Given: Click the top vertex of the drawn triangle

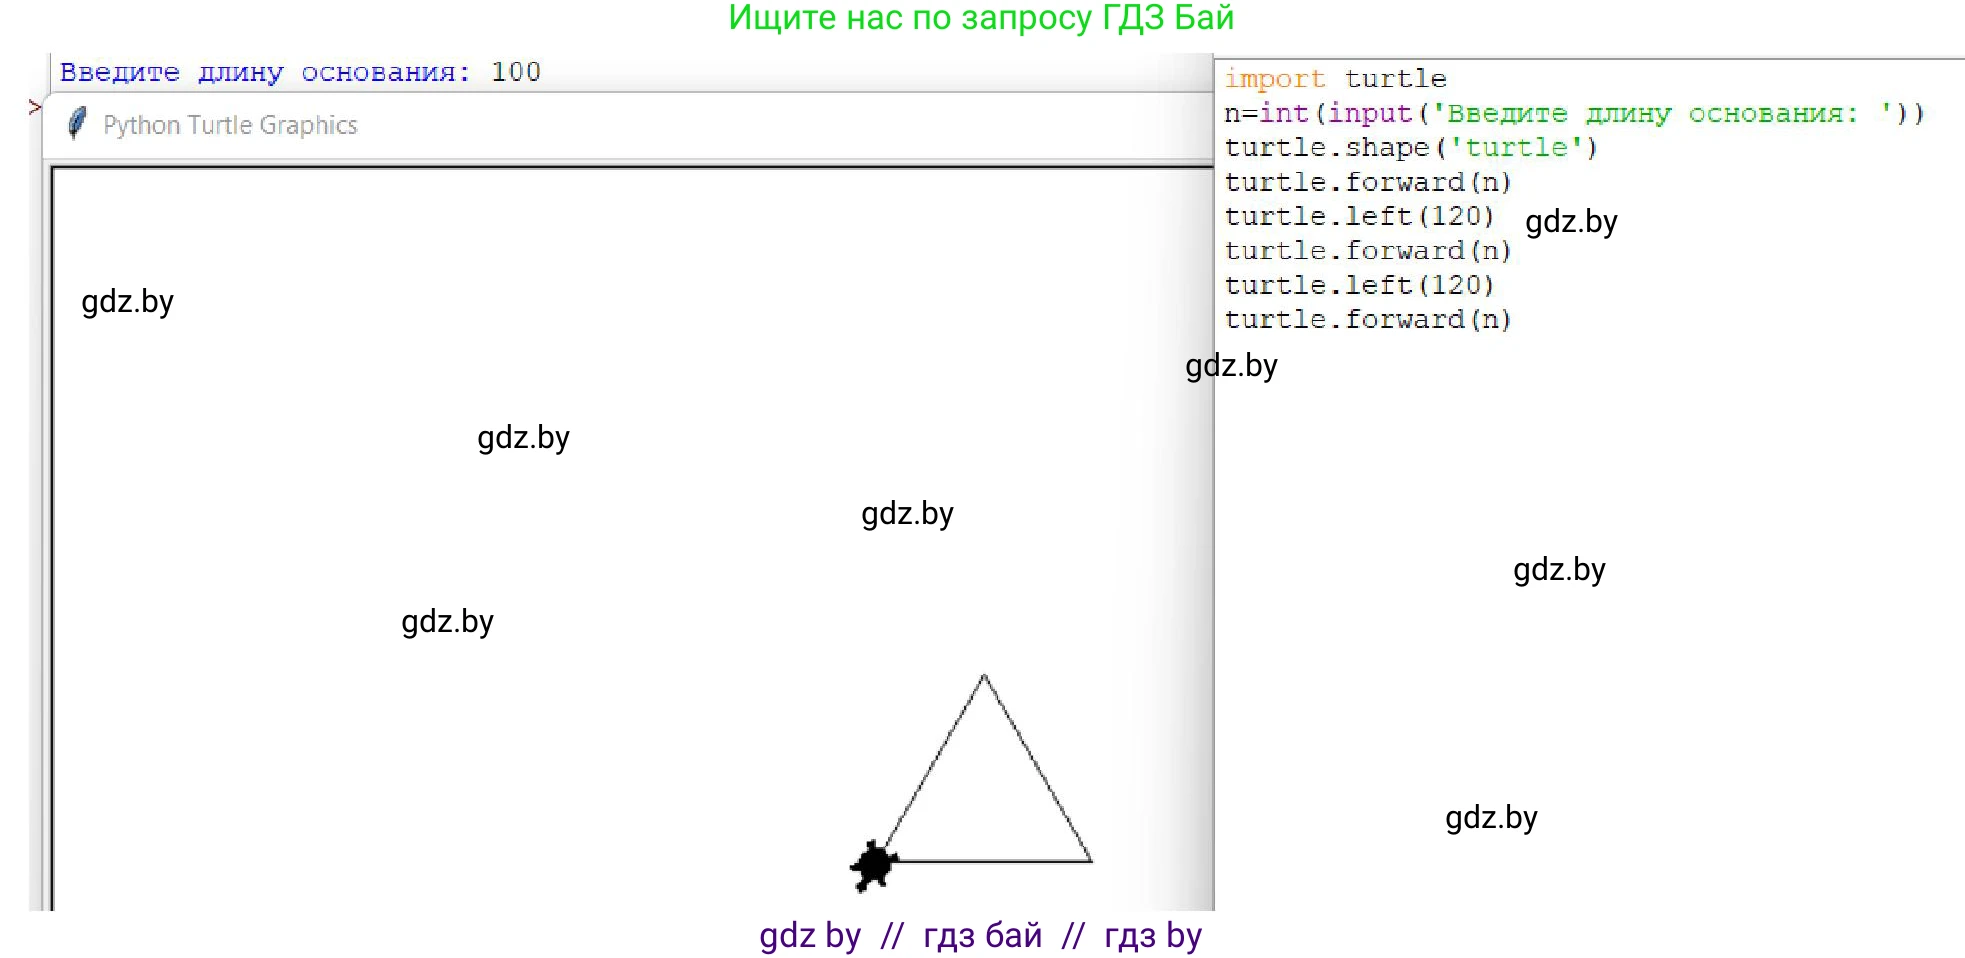Looking at the screenshot, I should point(984,677).
